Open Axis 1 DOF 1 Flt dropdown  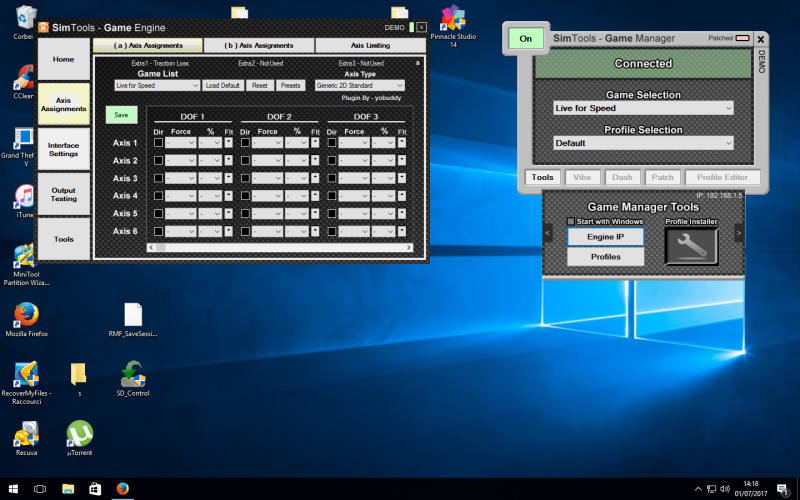tap(229, 143)
